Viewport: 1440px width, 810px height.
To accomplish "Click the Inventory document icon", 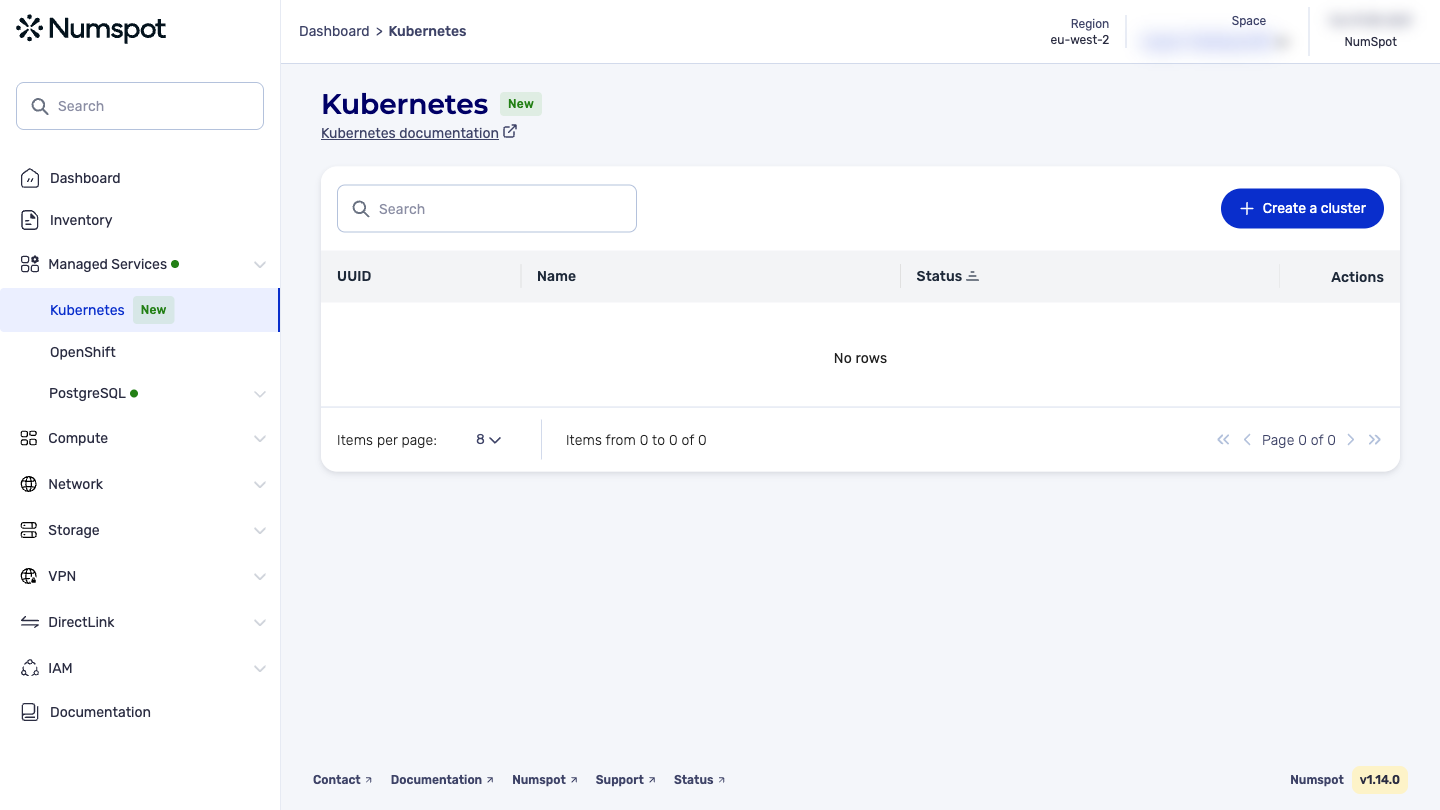I will pyautogui.click(x=30, y=220).
